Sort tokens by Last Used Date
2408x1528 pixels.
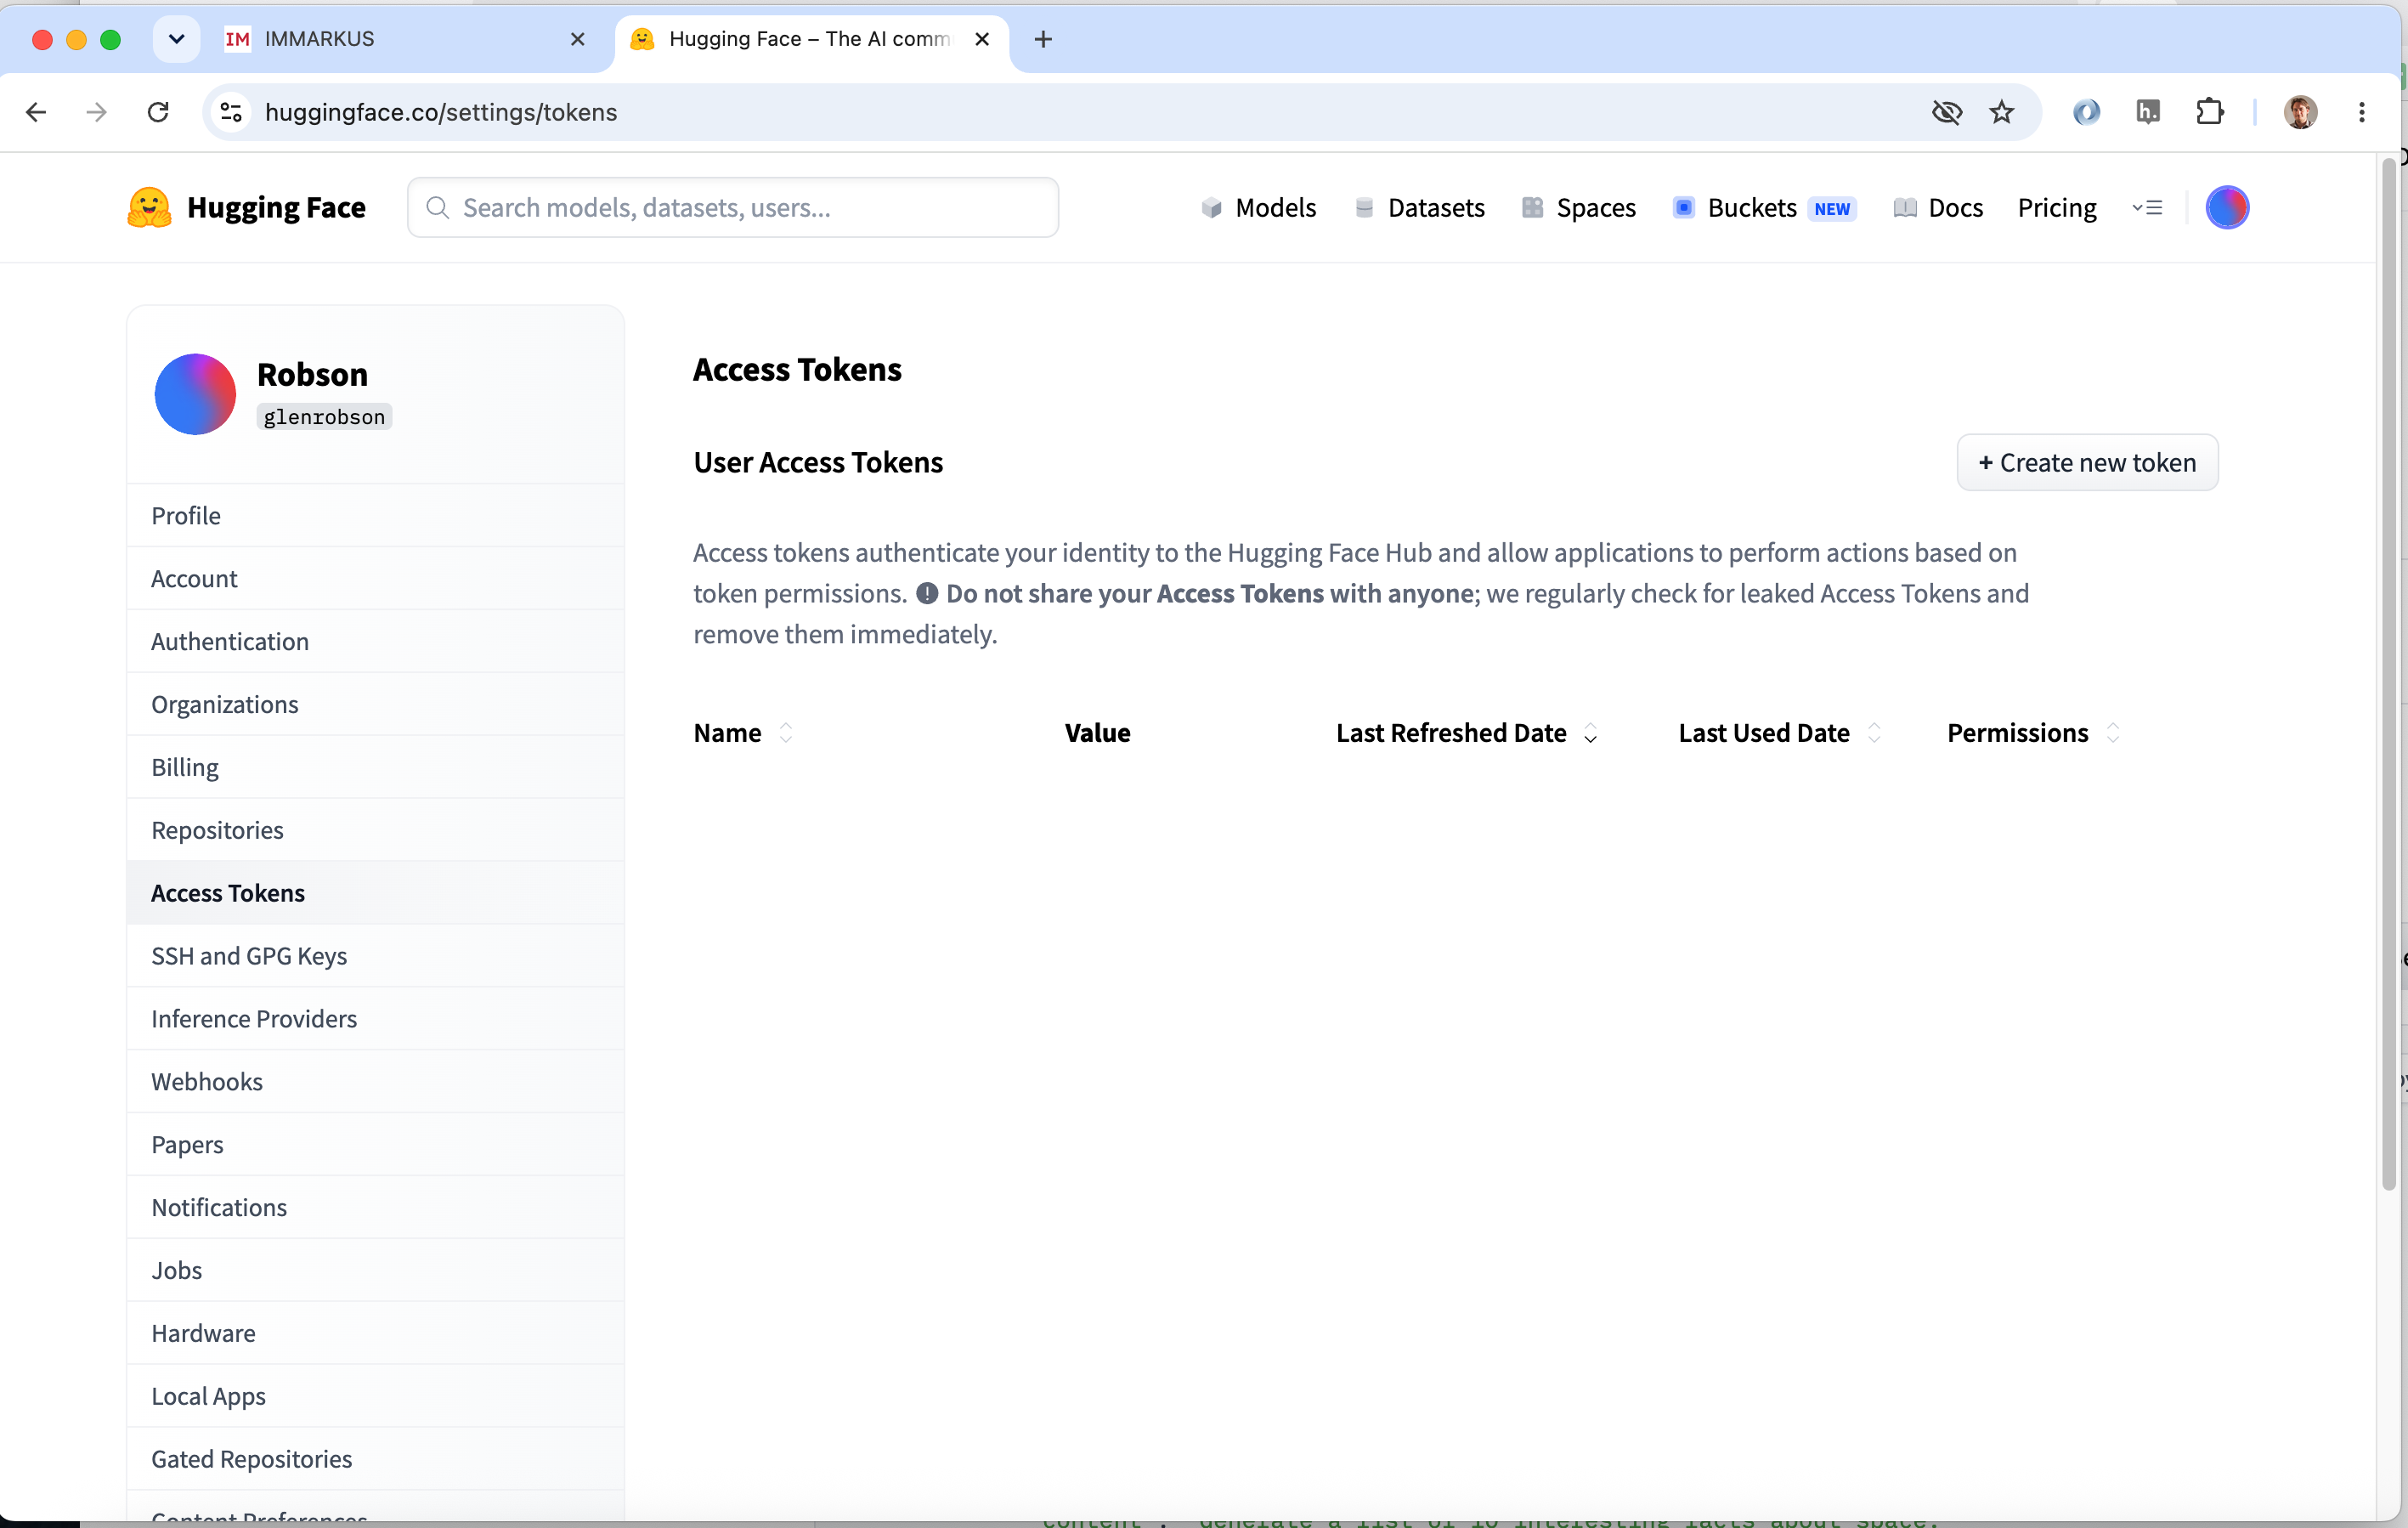click(x=1874, y=733)
